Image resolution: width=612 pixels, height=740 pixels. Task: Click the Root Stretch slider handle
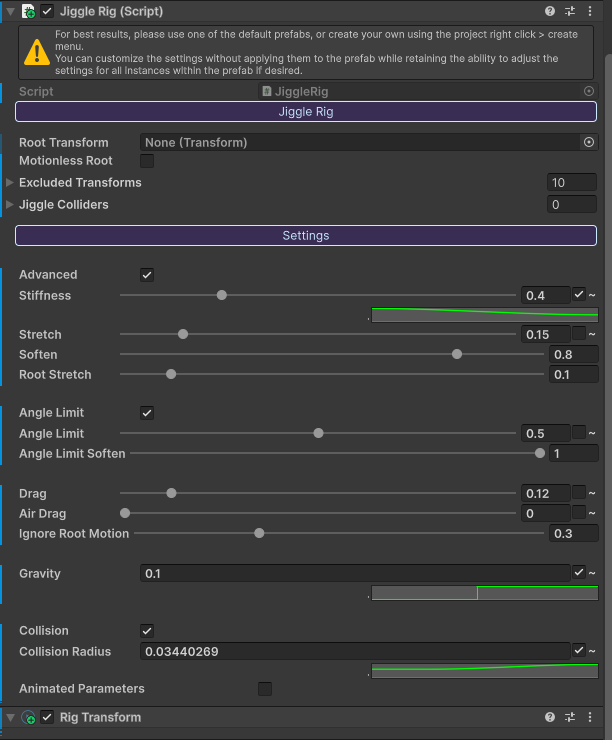[171, 374]
